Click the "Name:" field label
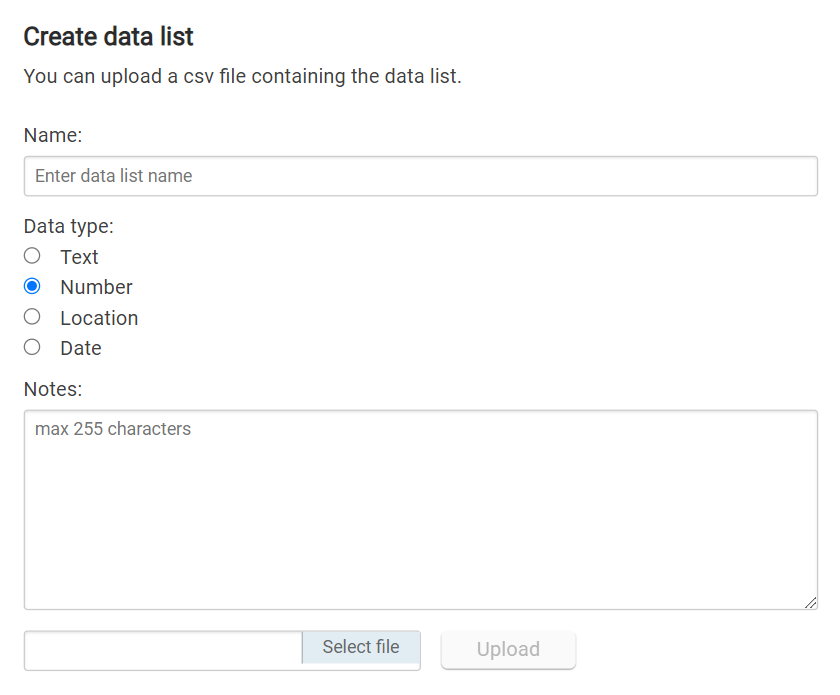The image size is (840, 695). pos(53,135)
